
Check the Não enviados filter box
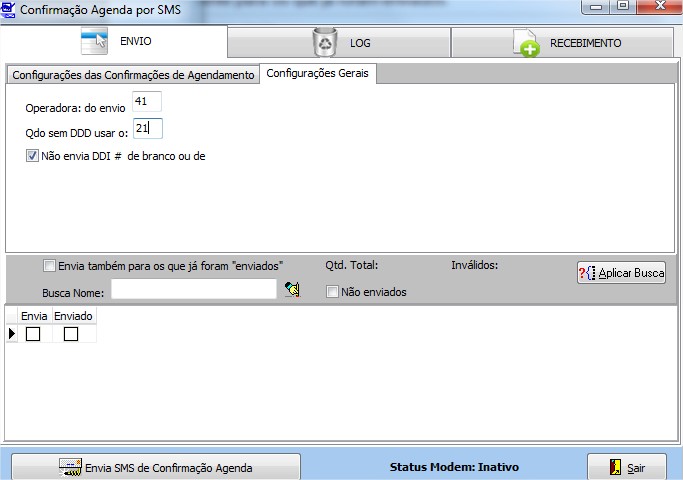(333, 292)
